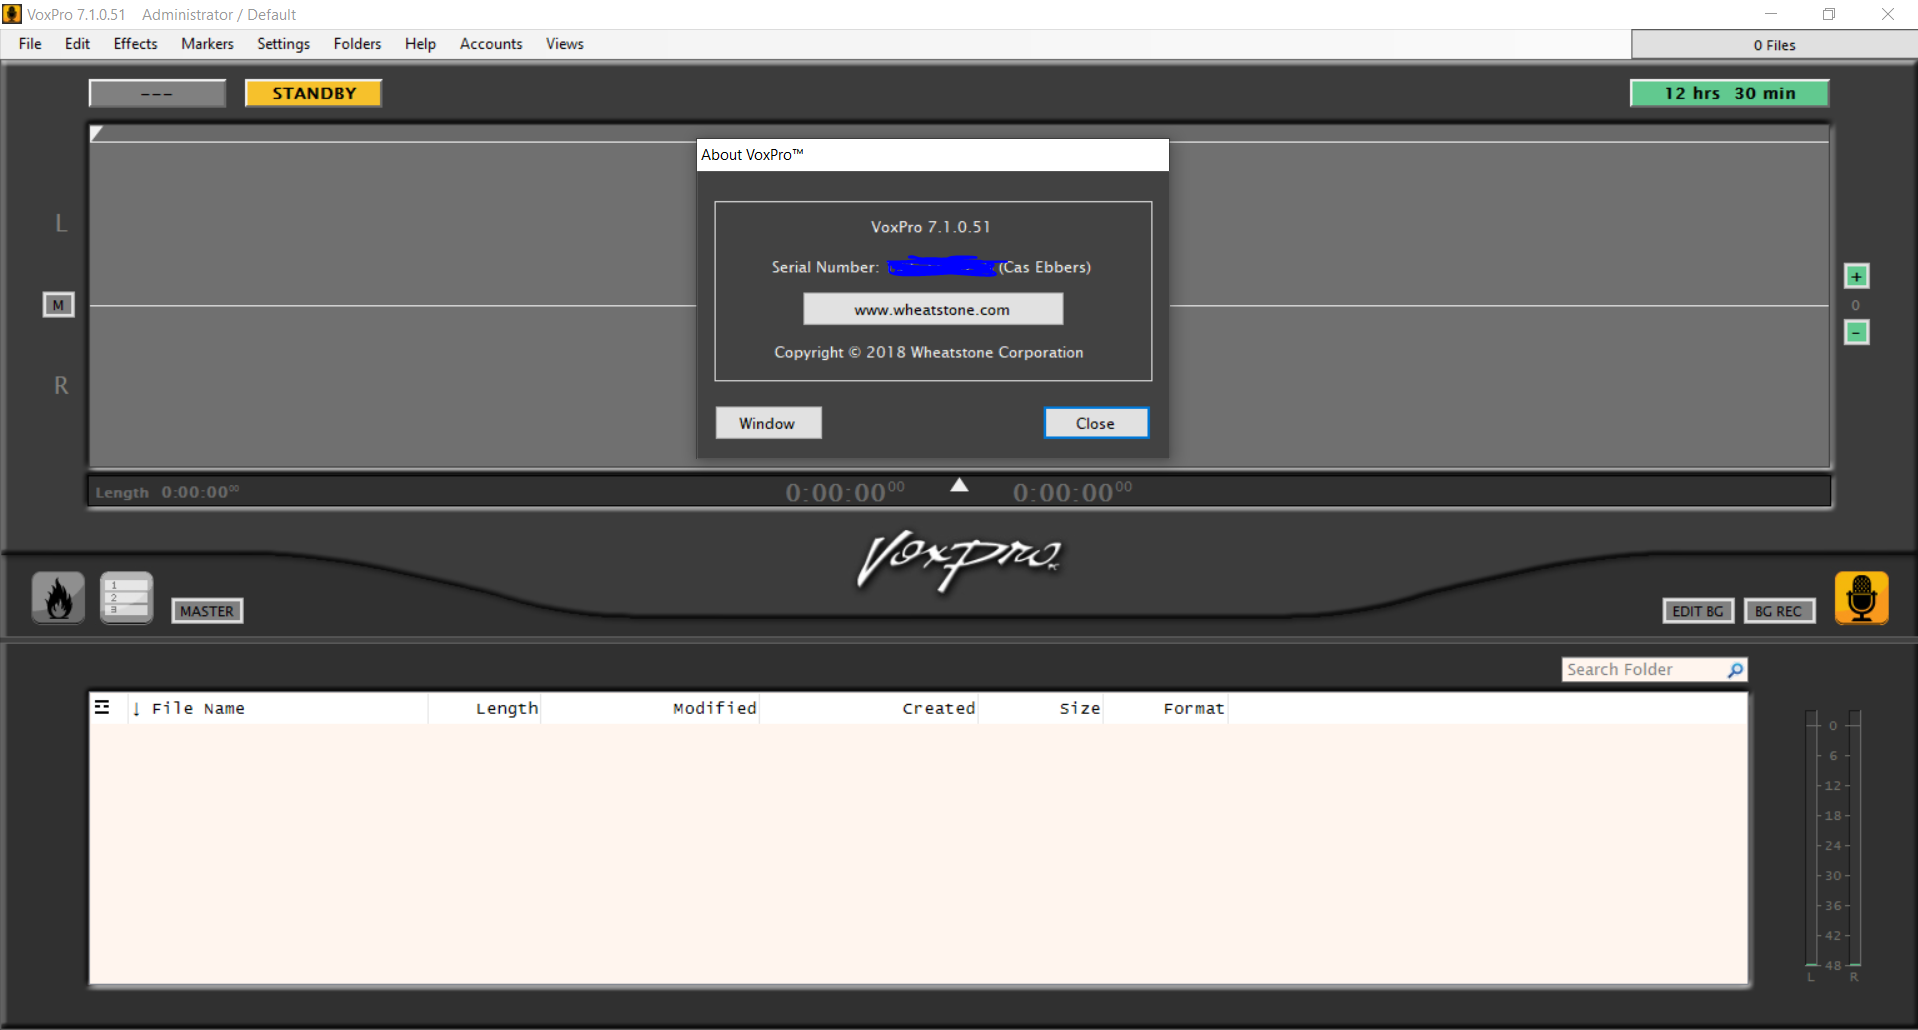This screenshot has height=1030, width=1918.
Task: Open the Folders menu
Action: click(357, 44)
